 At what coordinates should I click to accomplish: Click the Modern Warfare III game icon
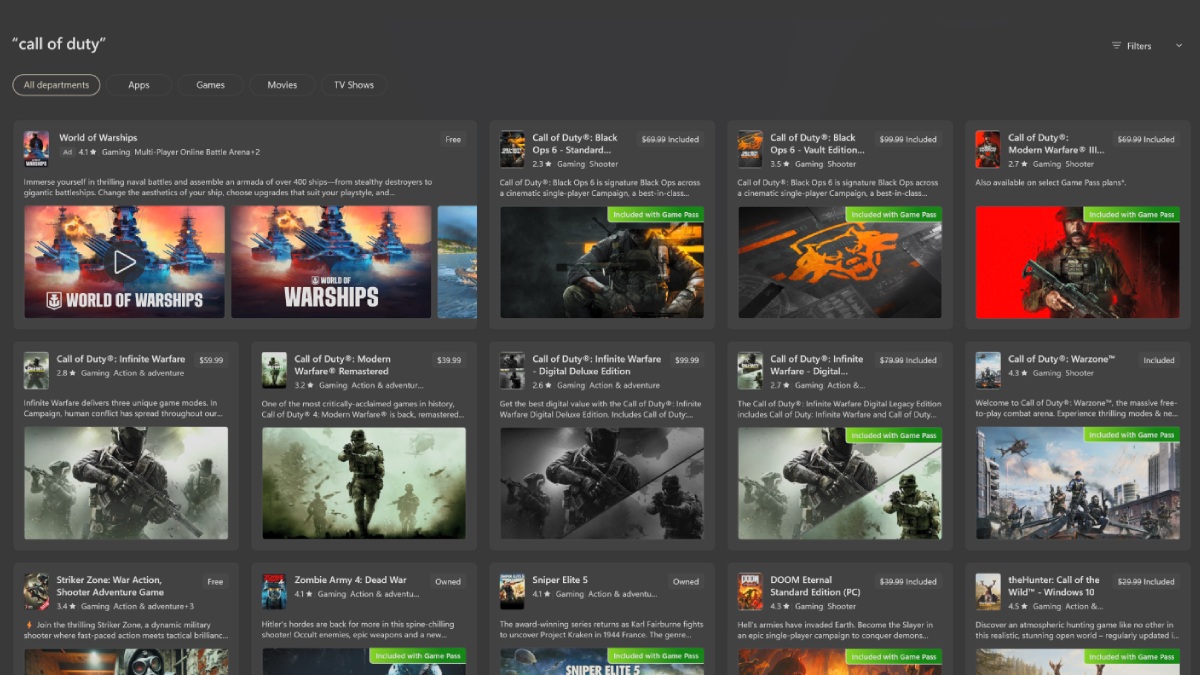click(988, 149)
